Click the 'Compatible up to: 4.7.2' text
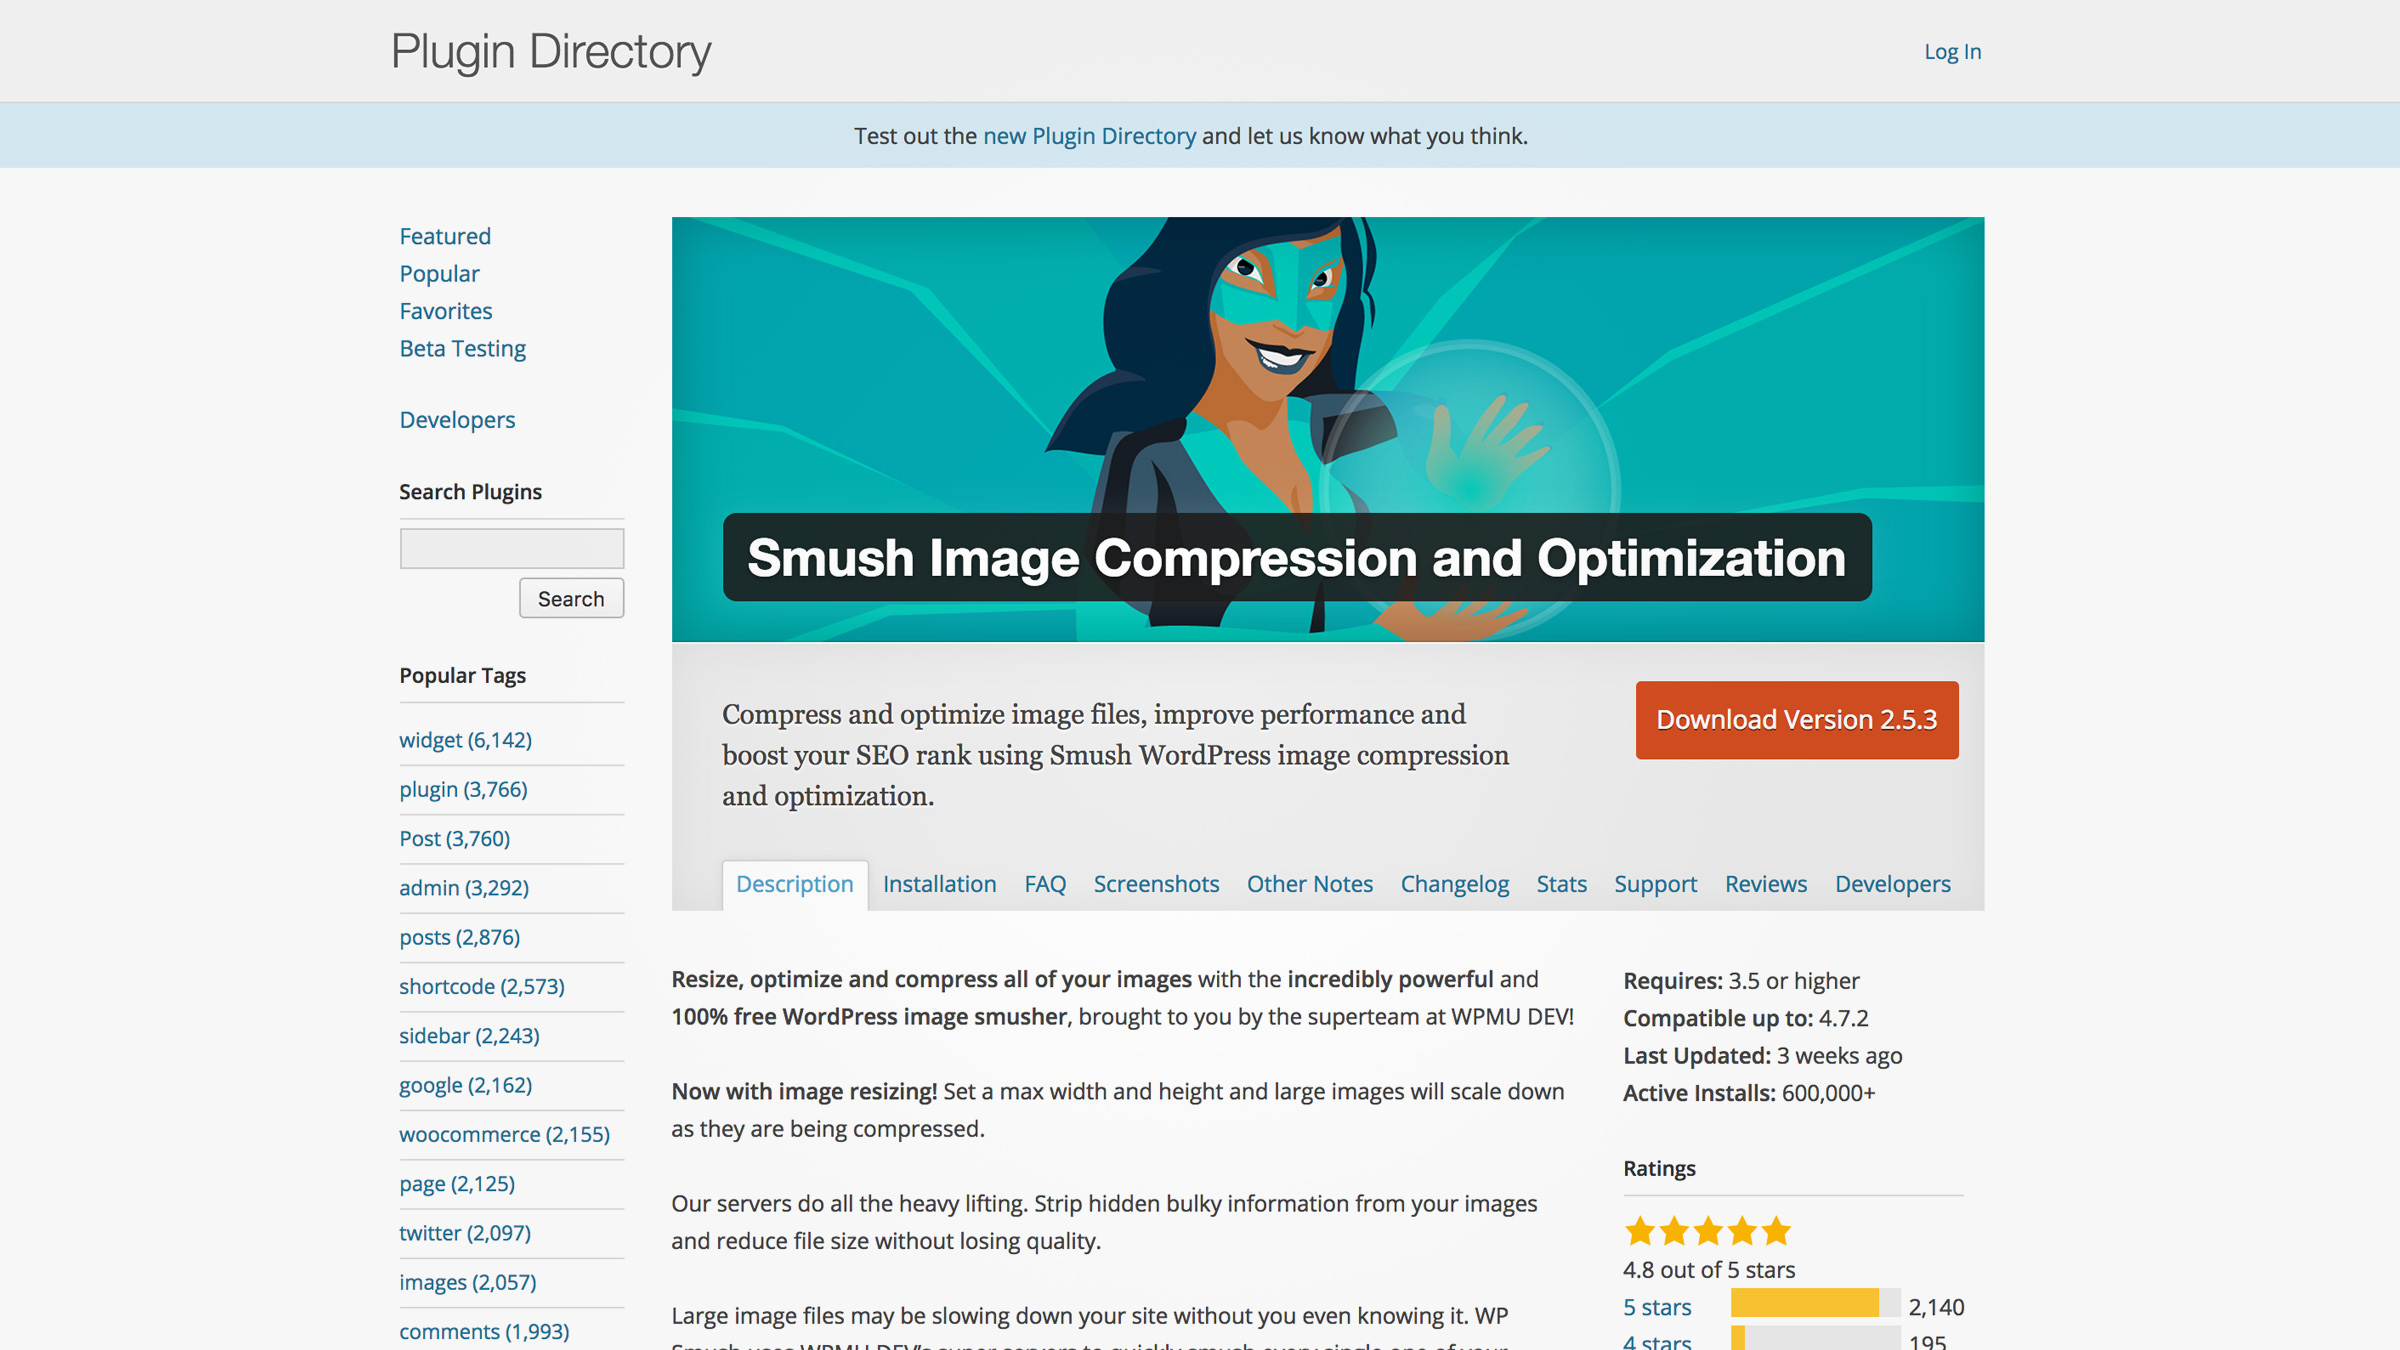 1745,1019
